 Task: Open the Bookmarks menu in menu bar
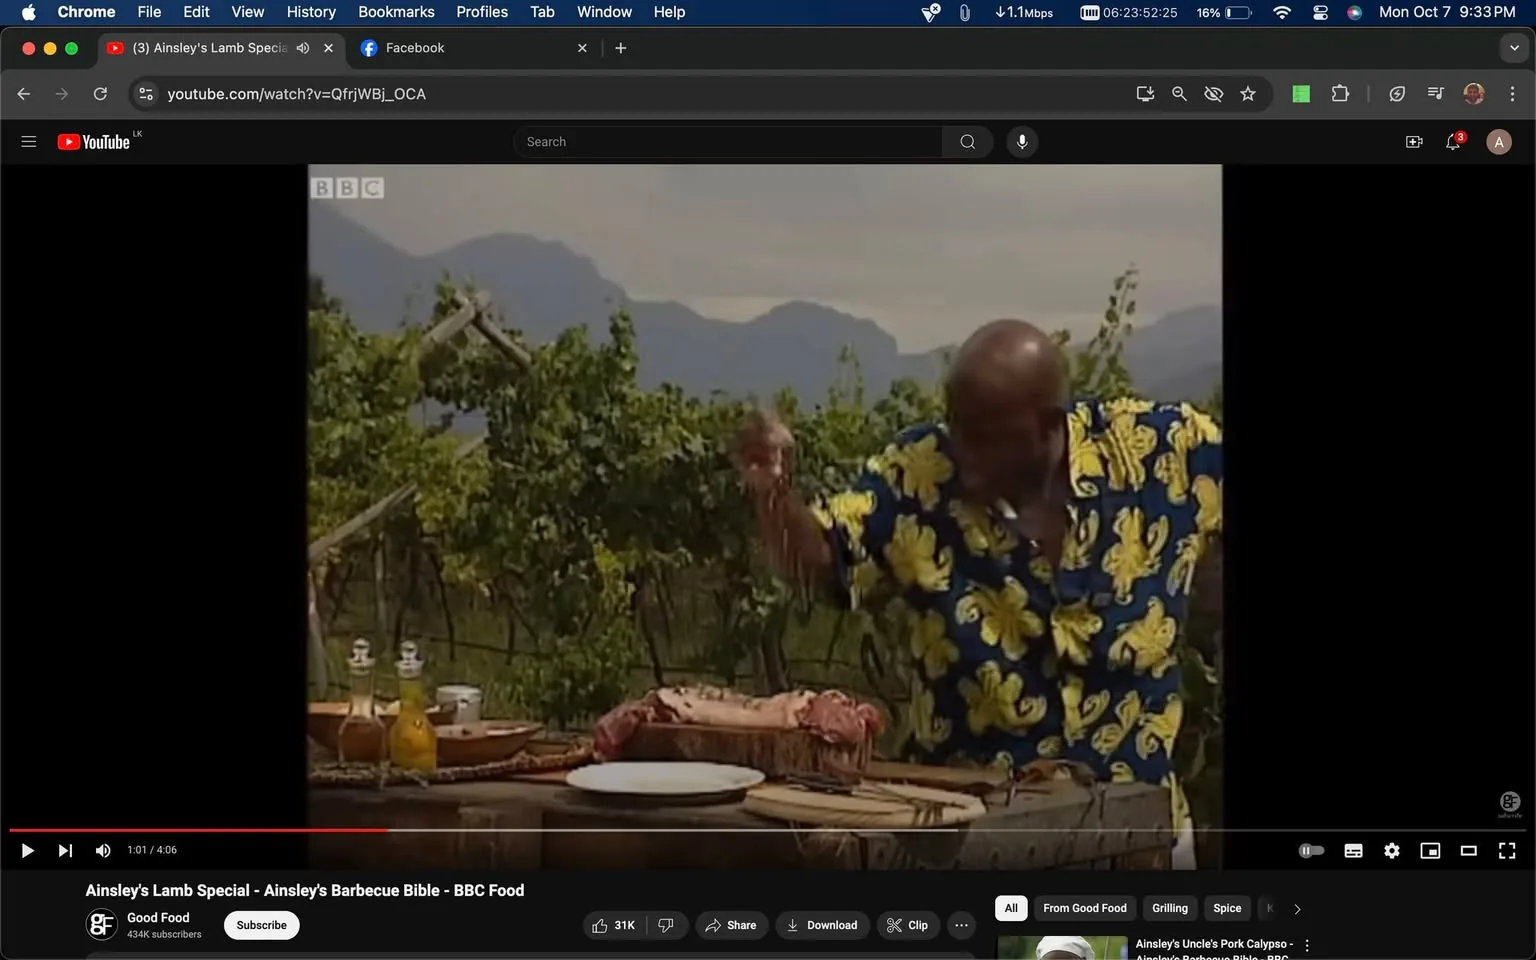[396, 11]
